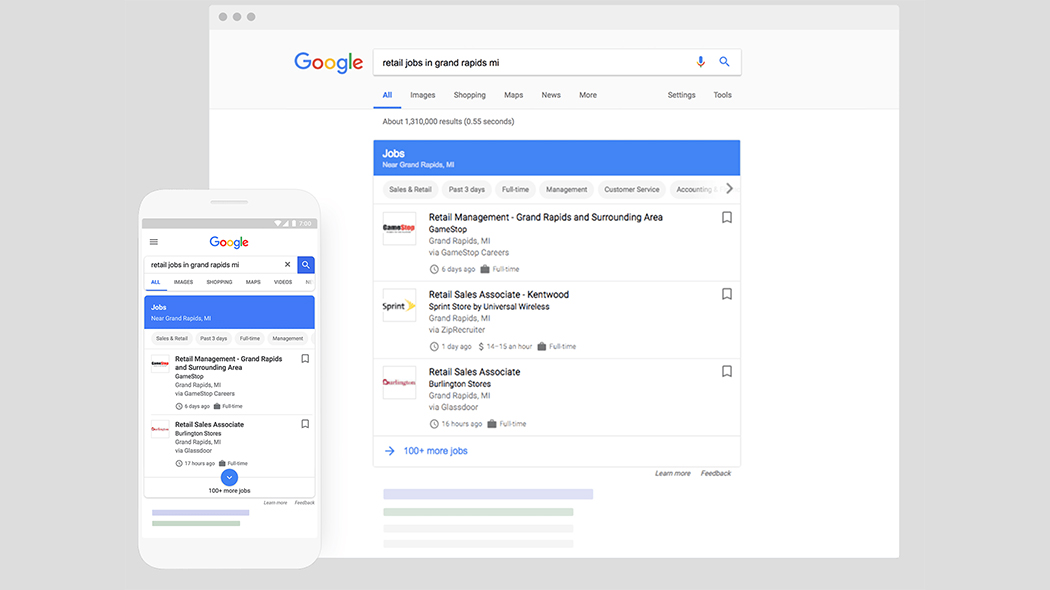Tap Learn more on the phone
This screenshot has height=590, width=1050.
(275, 503)
